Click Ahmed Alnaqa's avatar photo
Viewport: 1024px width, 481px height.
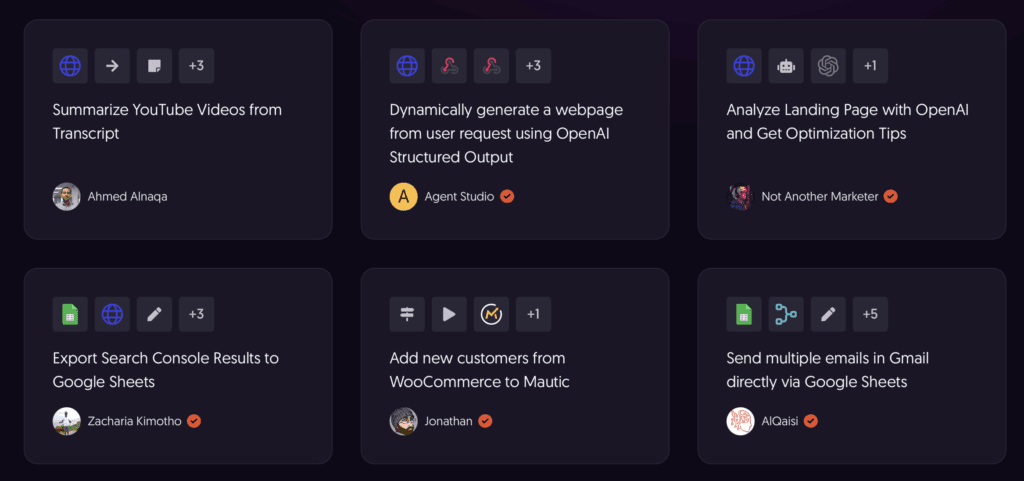point(67,196)
